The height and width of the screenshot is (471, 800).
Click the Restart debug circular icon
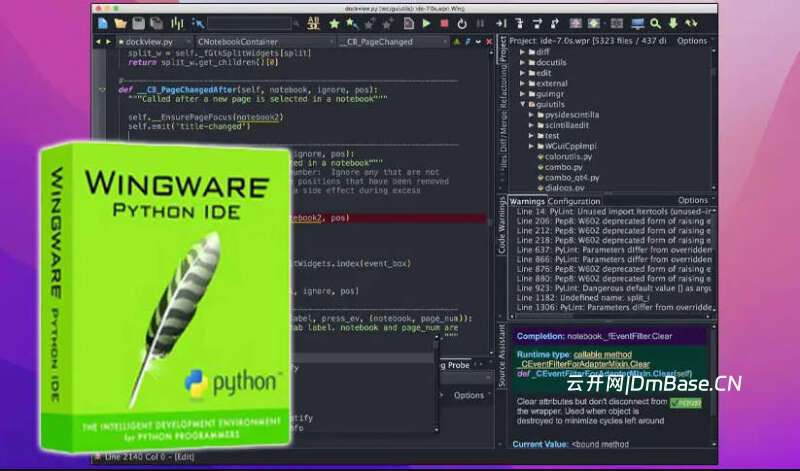tap(462, 23)
